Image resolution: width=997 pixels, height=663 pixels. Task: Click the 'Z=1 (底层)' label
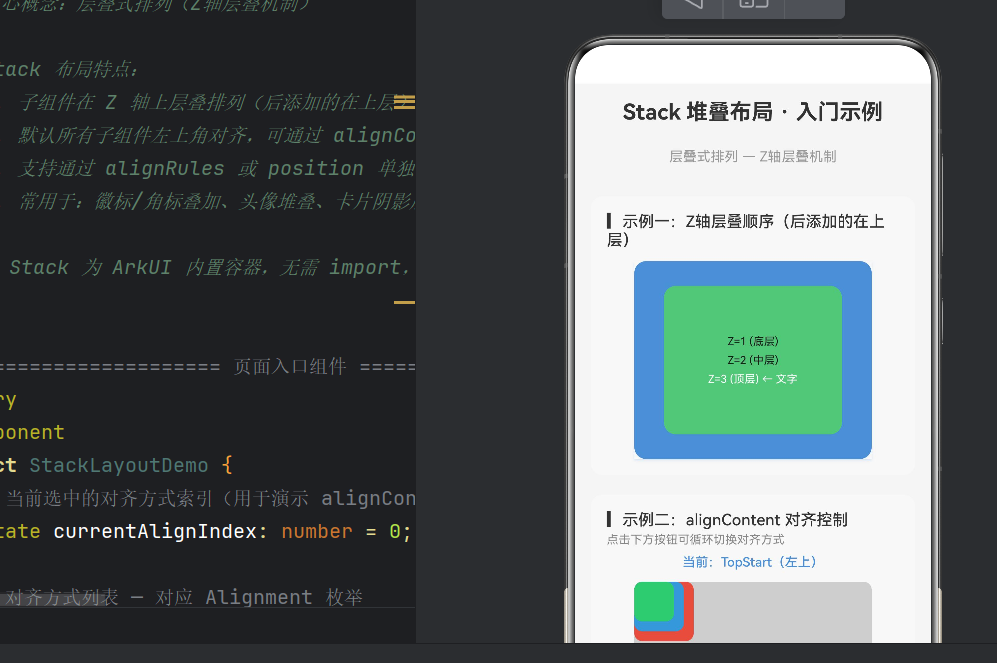(x=753, y=341)
